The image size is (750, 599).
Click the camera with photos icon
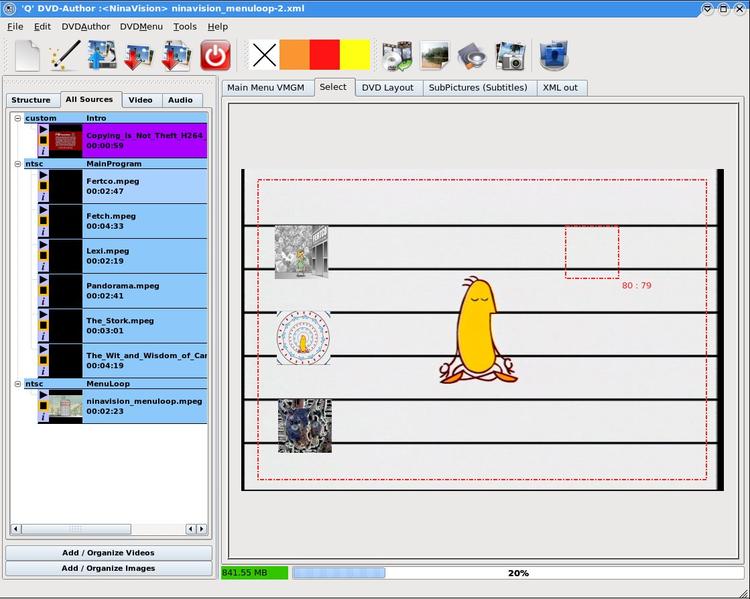[x=510, y=56]
